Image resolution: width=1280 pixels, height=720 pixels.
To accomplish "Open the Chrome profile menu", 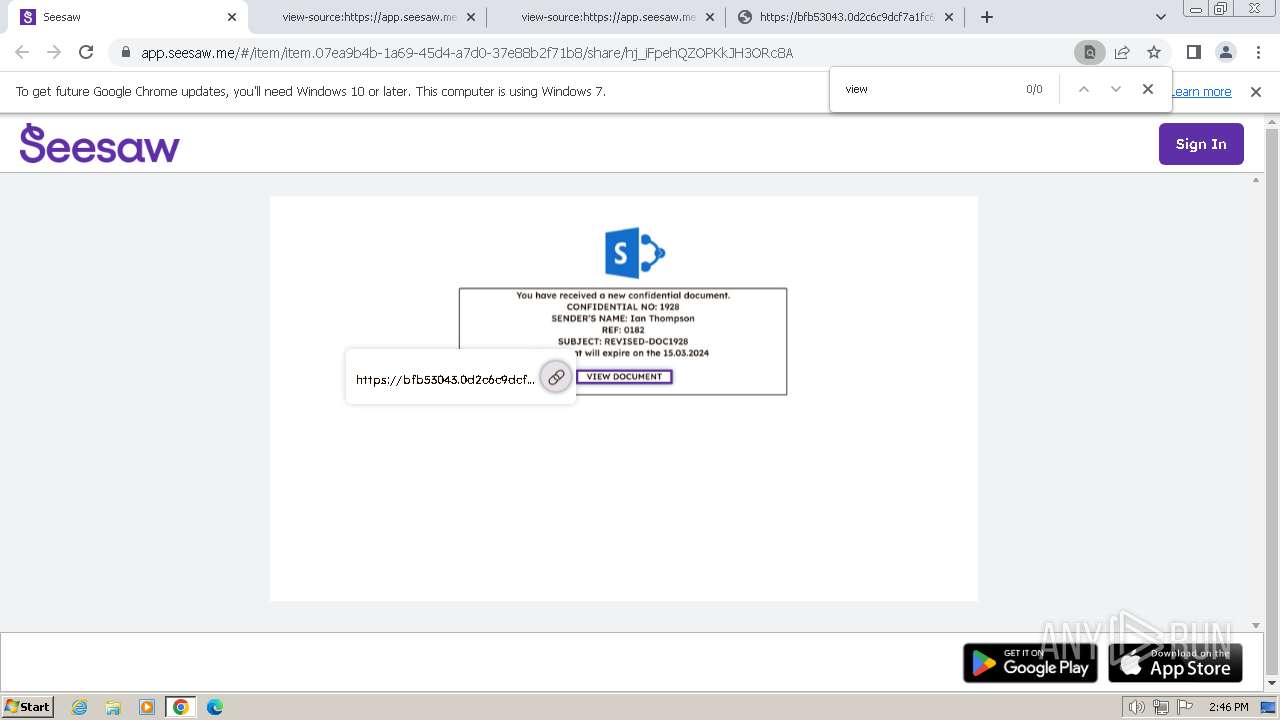I will [1225, 53].
